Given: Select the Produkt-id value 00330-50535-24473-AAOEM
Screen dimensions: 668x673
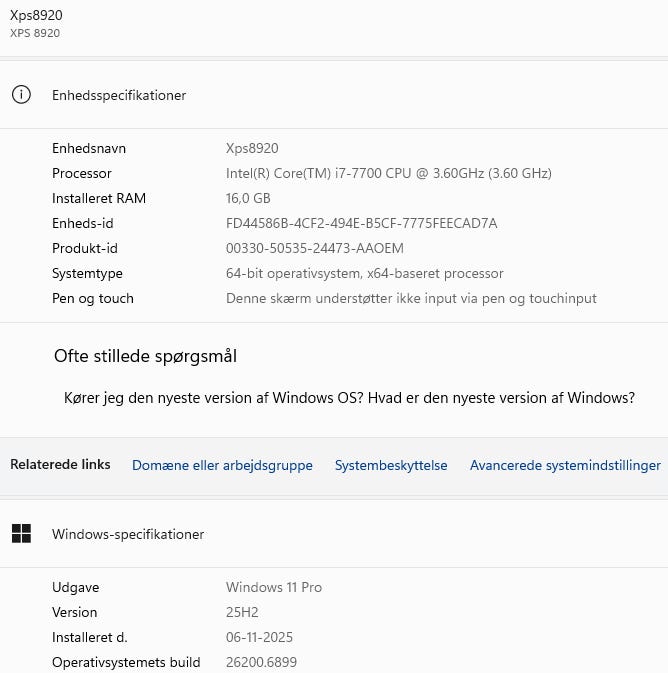Looking at the screenshot, I should [315, 248].
